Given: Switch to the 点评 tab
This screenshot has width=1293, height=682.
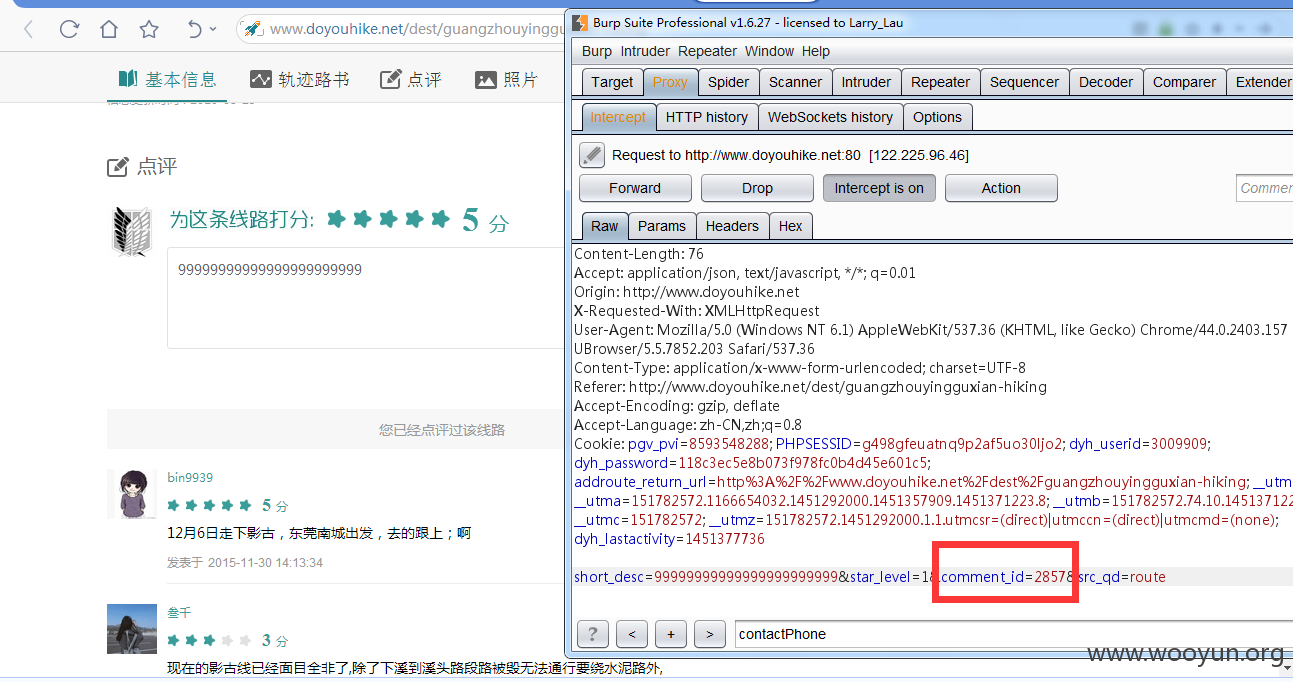Looking at the screenshot, I should [x=411, y=79].
